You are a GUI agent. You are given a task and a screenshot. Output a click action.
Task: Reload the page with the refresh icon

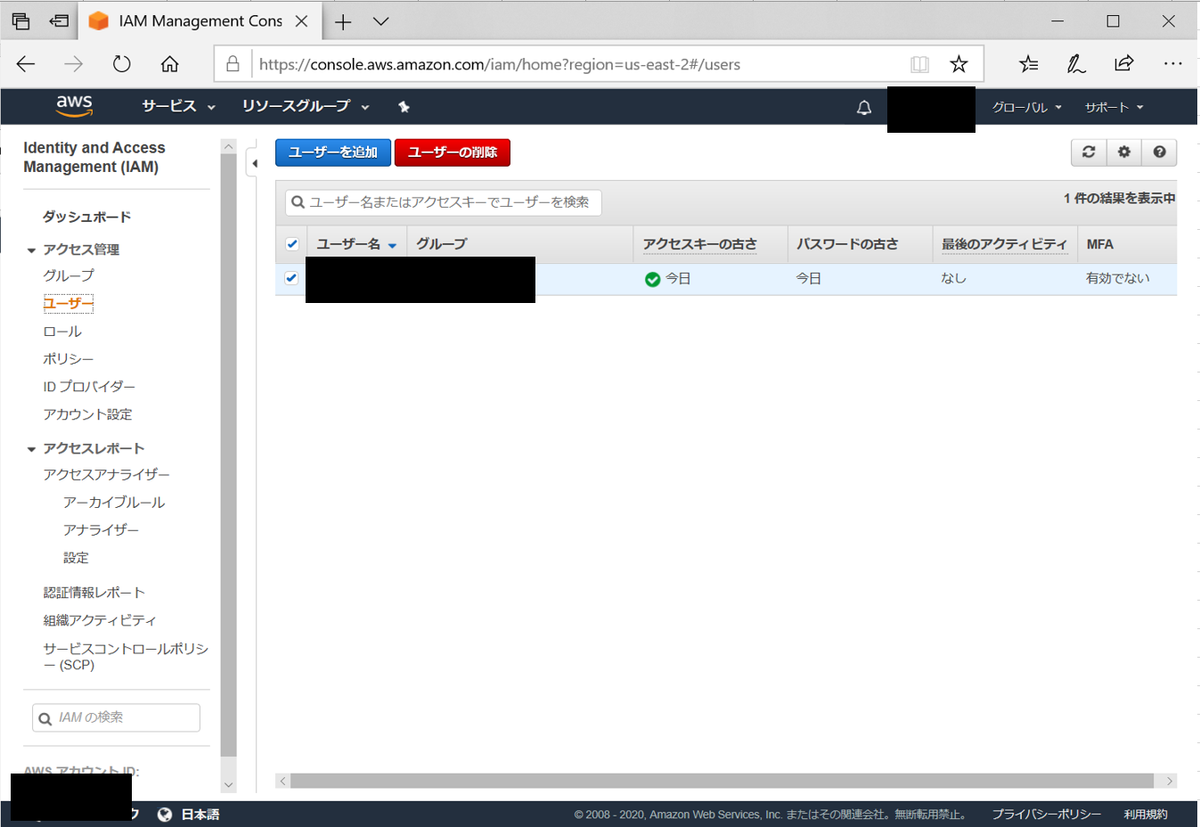(x=122, y=64)
